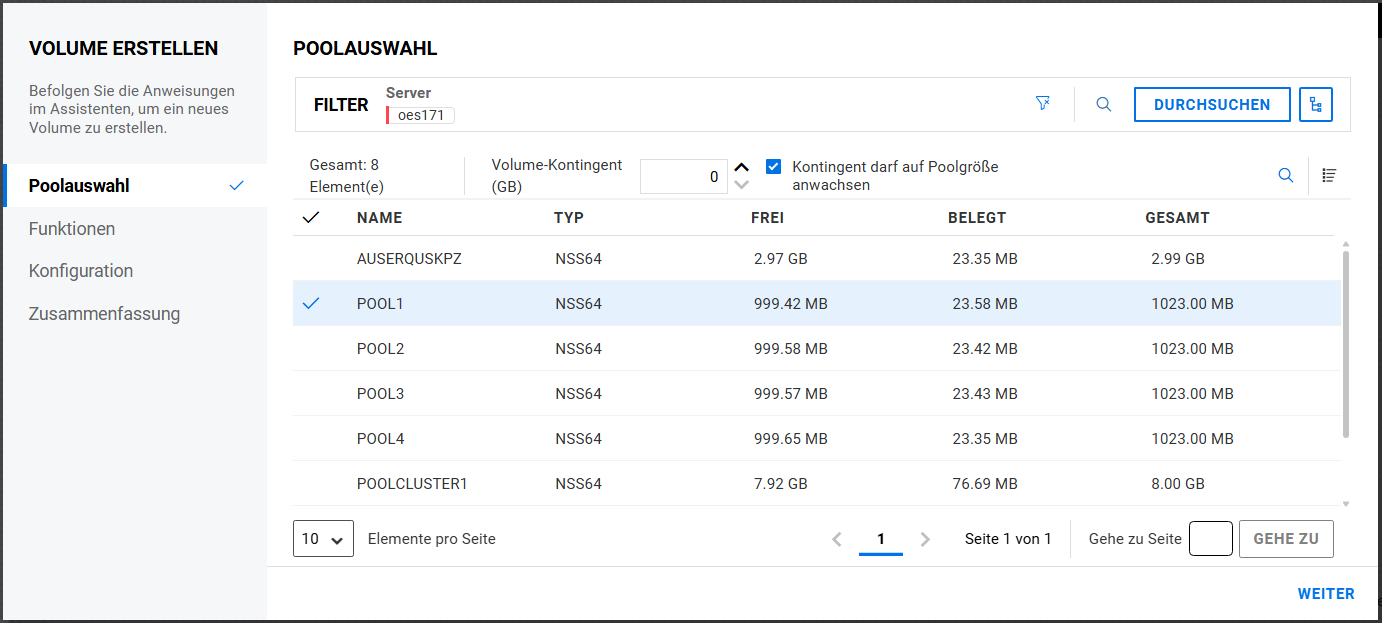Open the Funktionen wizard step

(72, 229)
